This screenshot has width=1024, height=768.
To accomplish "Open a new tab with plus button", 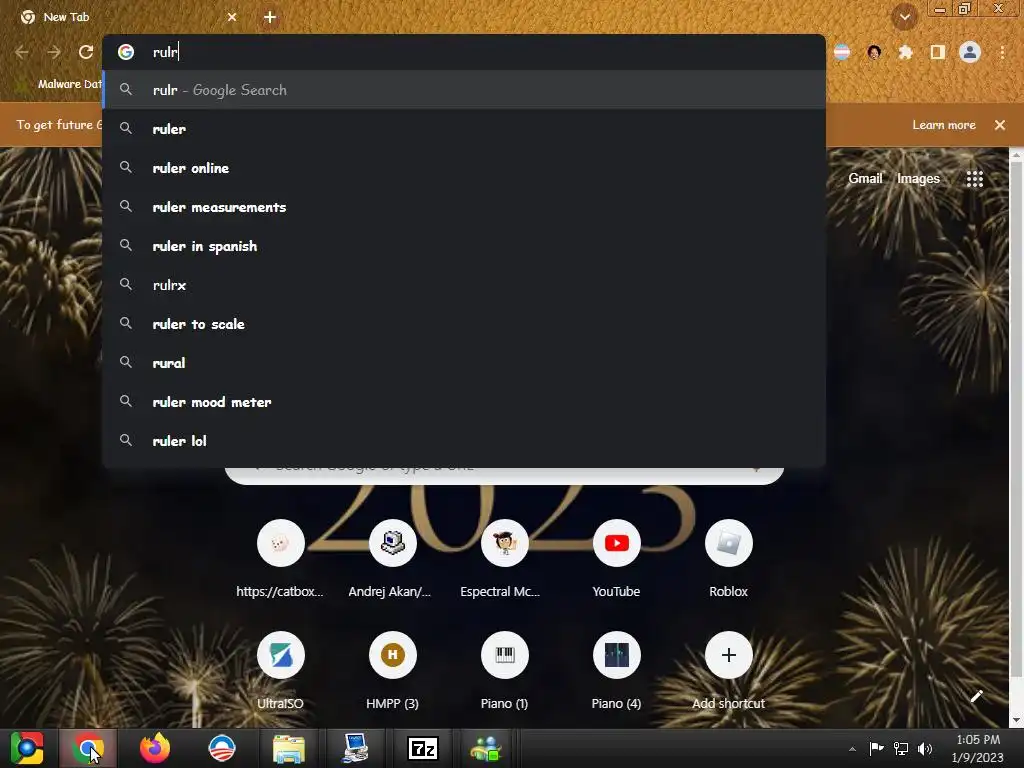I will [x=270, y=17].
